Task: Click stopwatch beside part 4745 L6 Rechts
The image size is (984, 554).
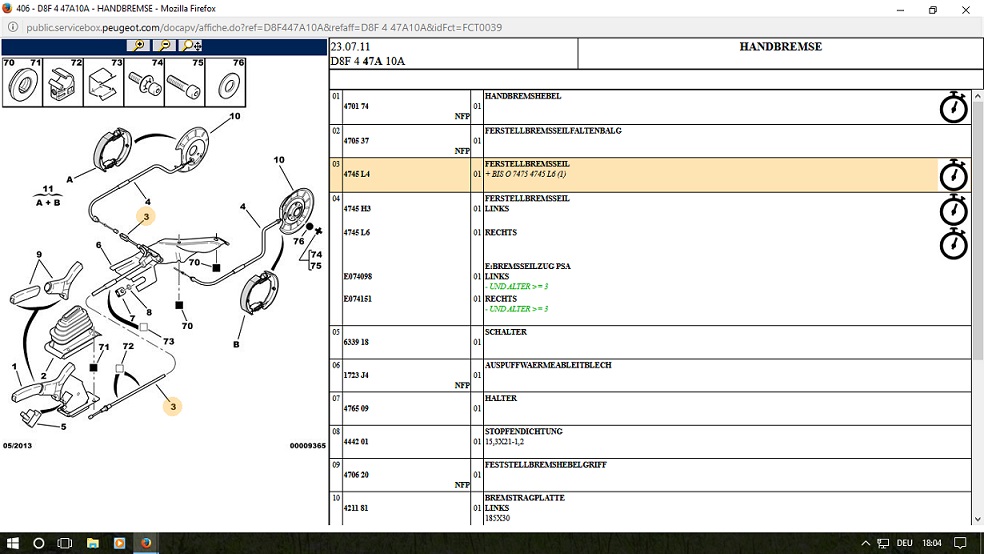Action: coord(953,243)
